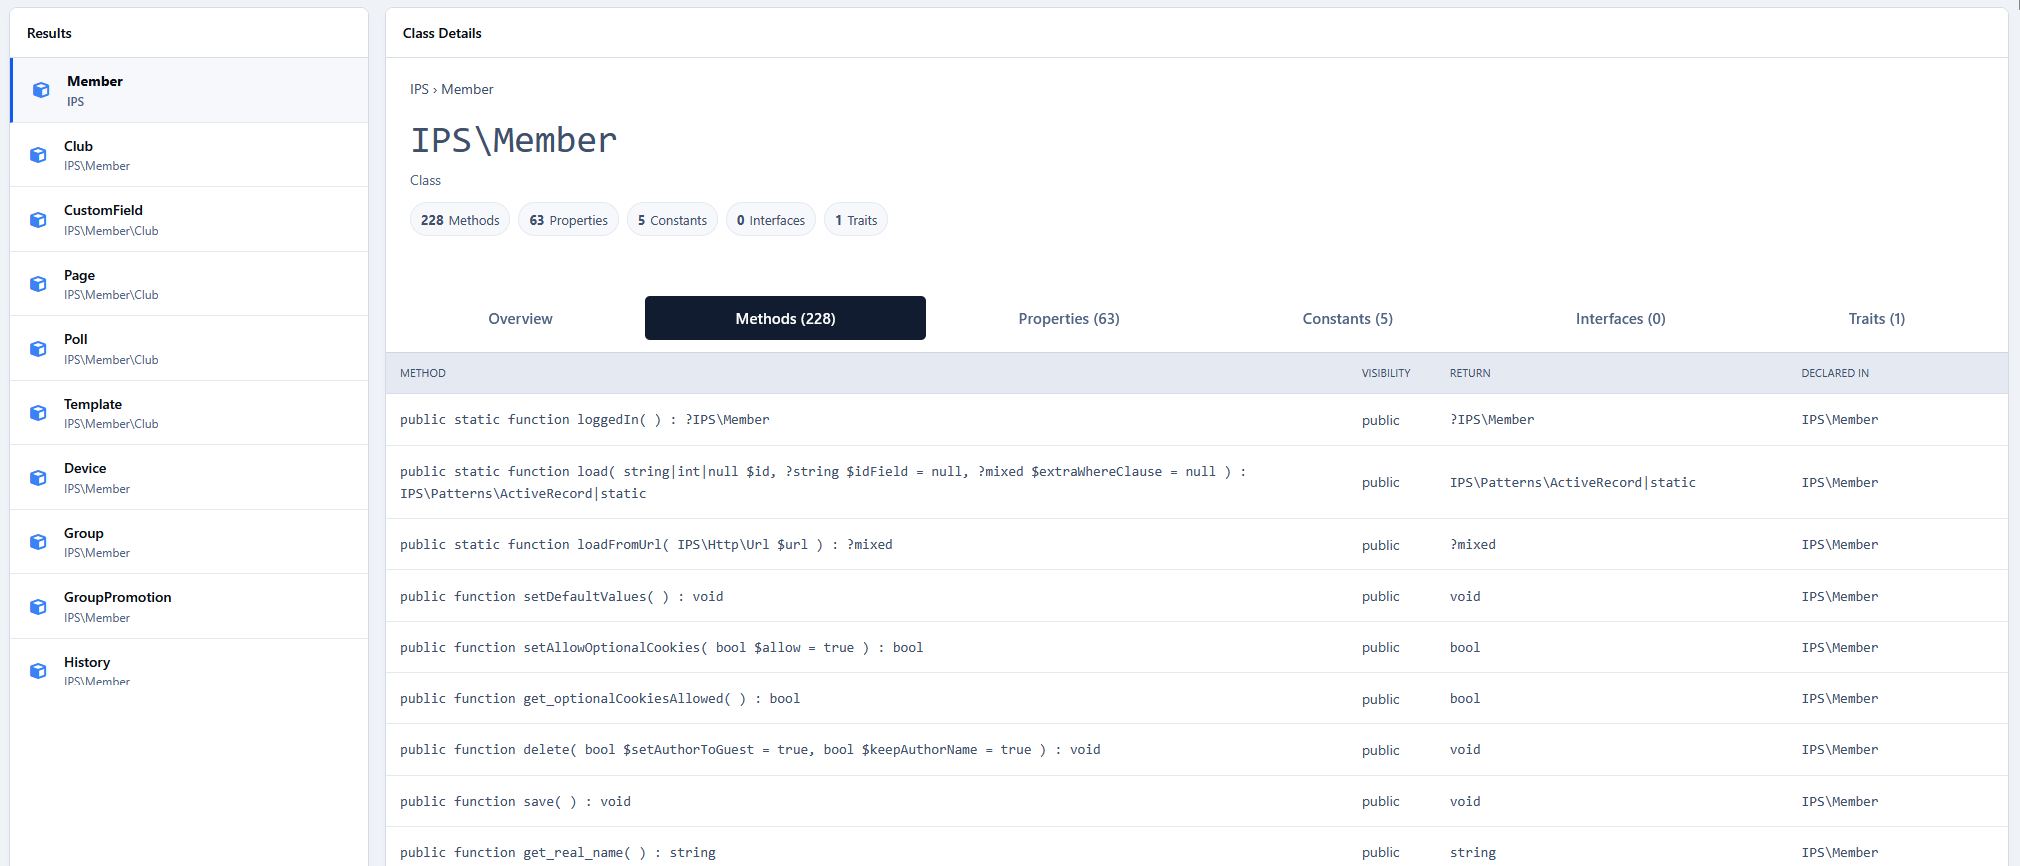Select the Methods (228) tab
2020x866 pixels.
click(785, 318)
